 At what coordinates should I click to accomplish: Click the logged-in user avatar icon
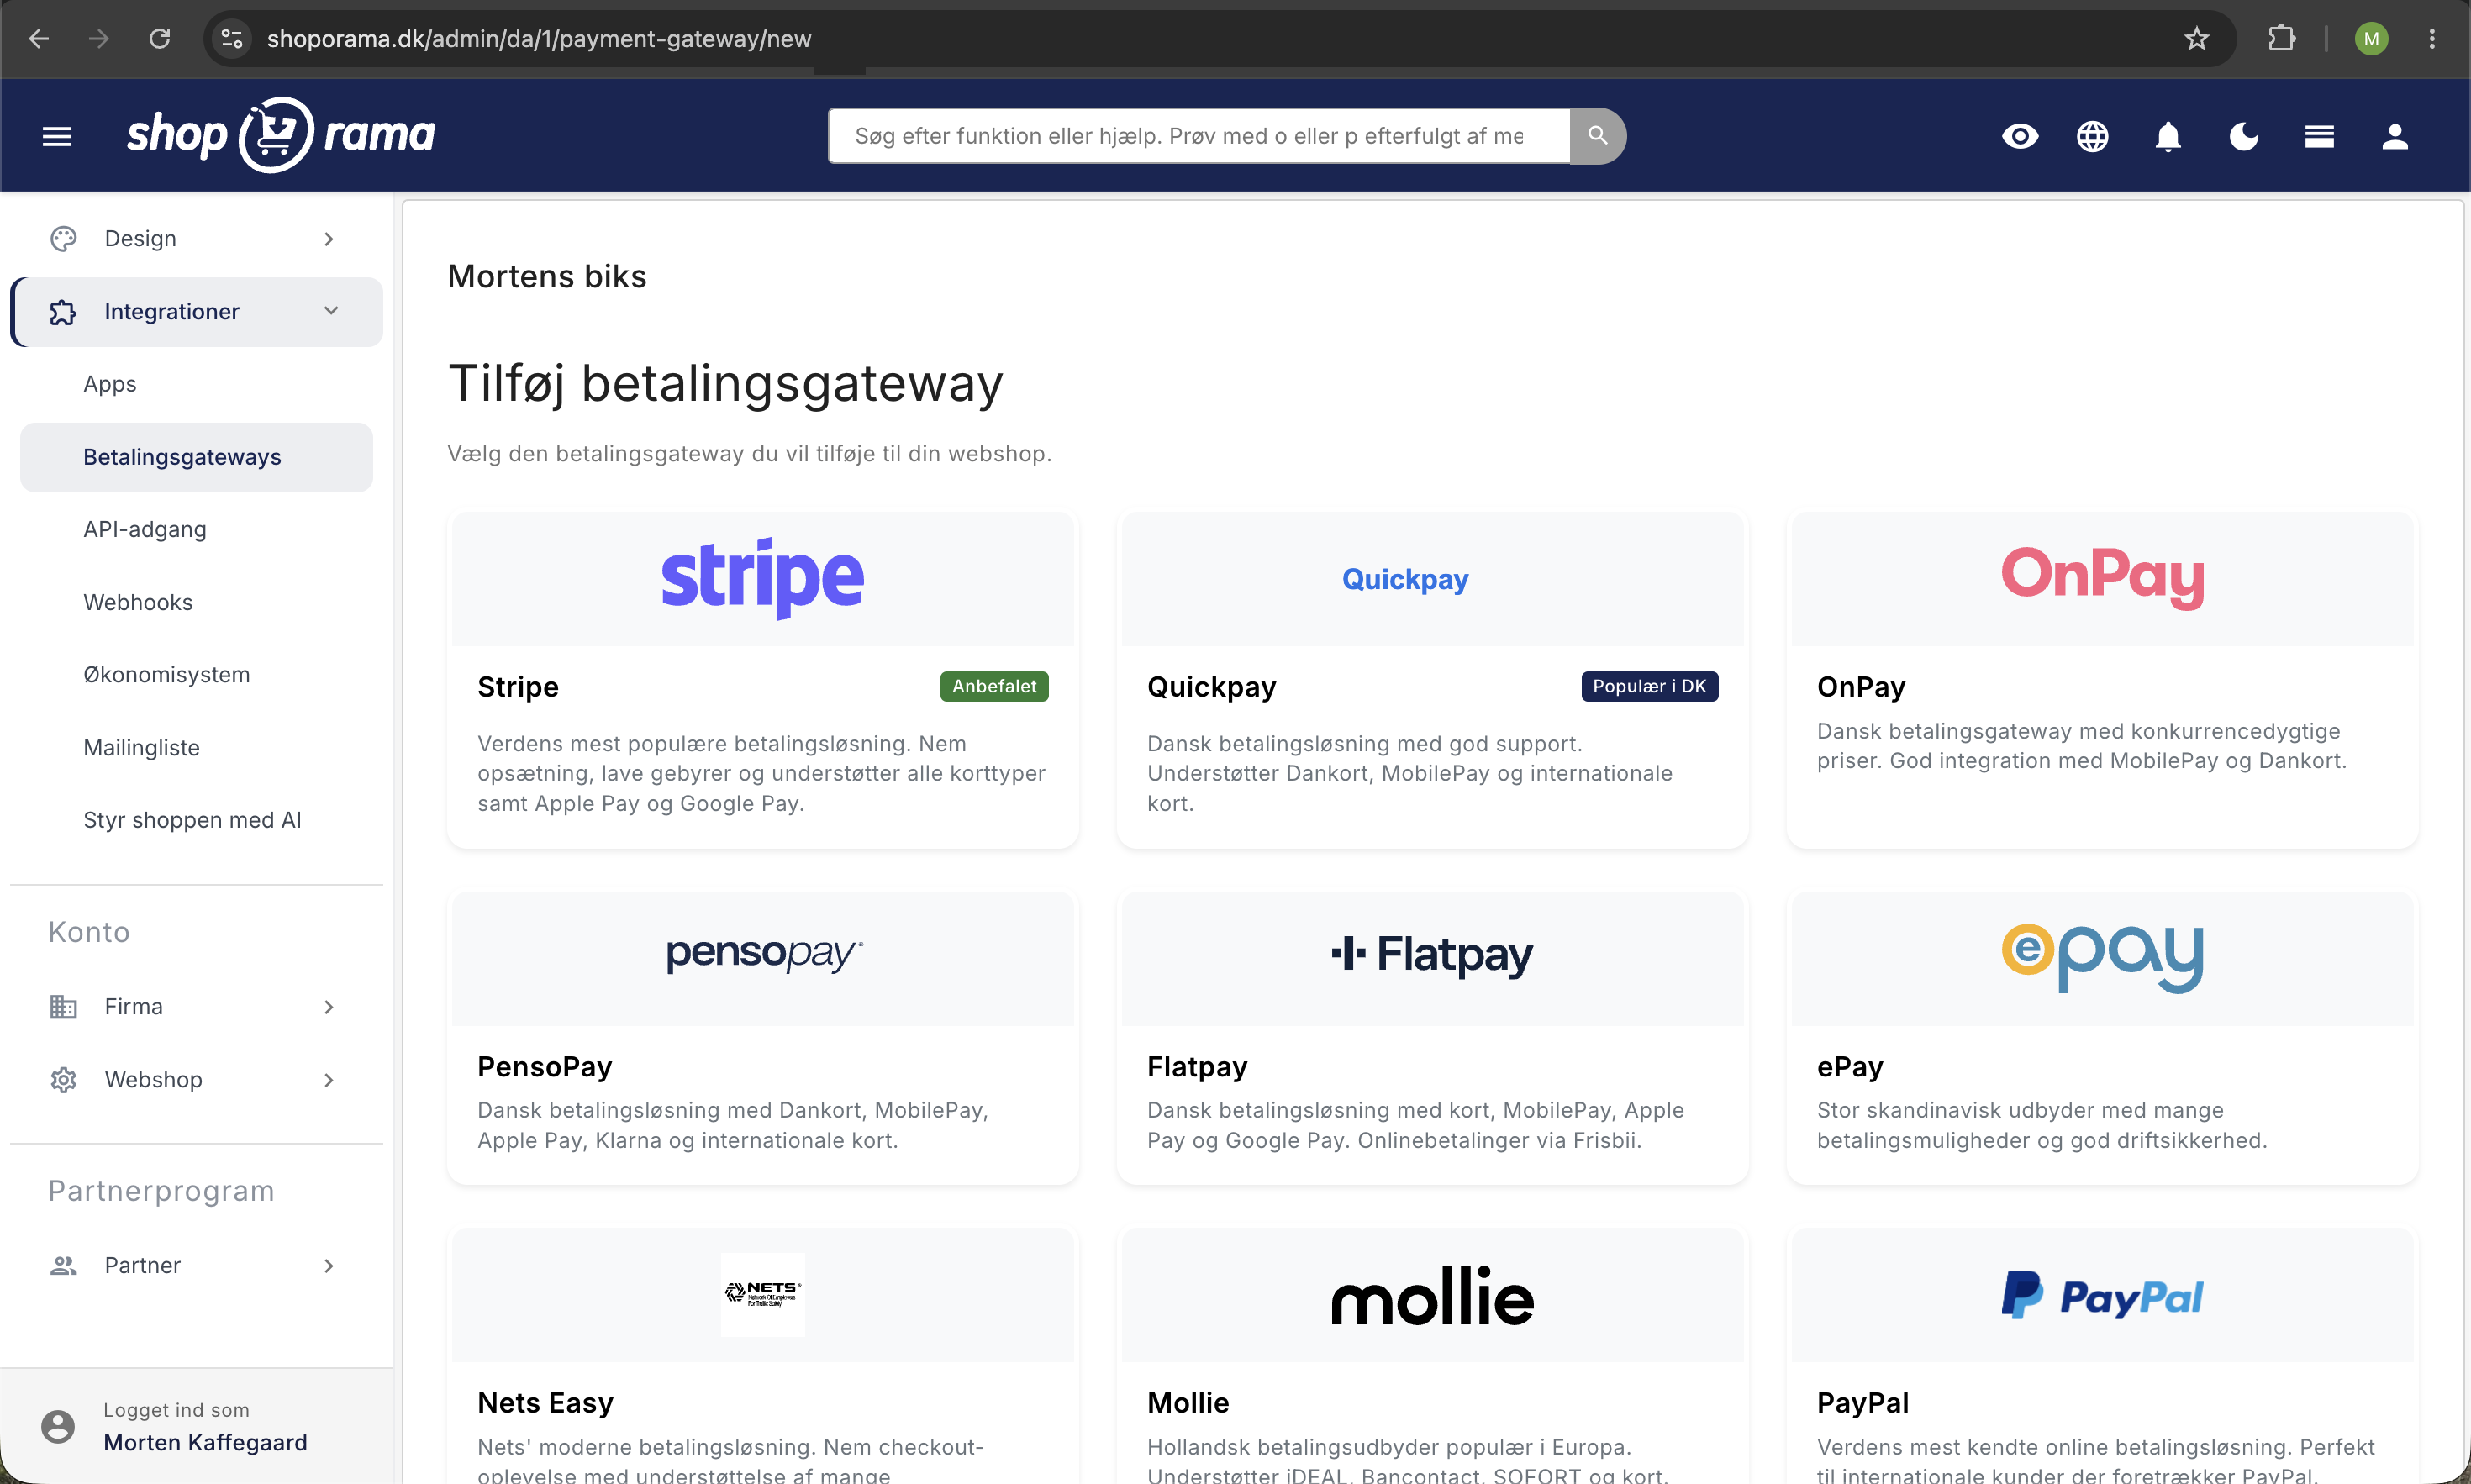coord(58,1427)
